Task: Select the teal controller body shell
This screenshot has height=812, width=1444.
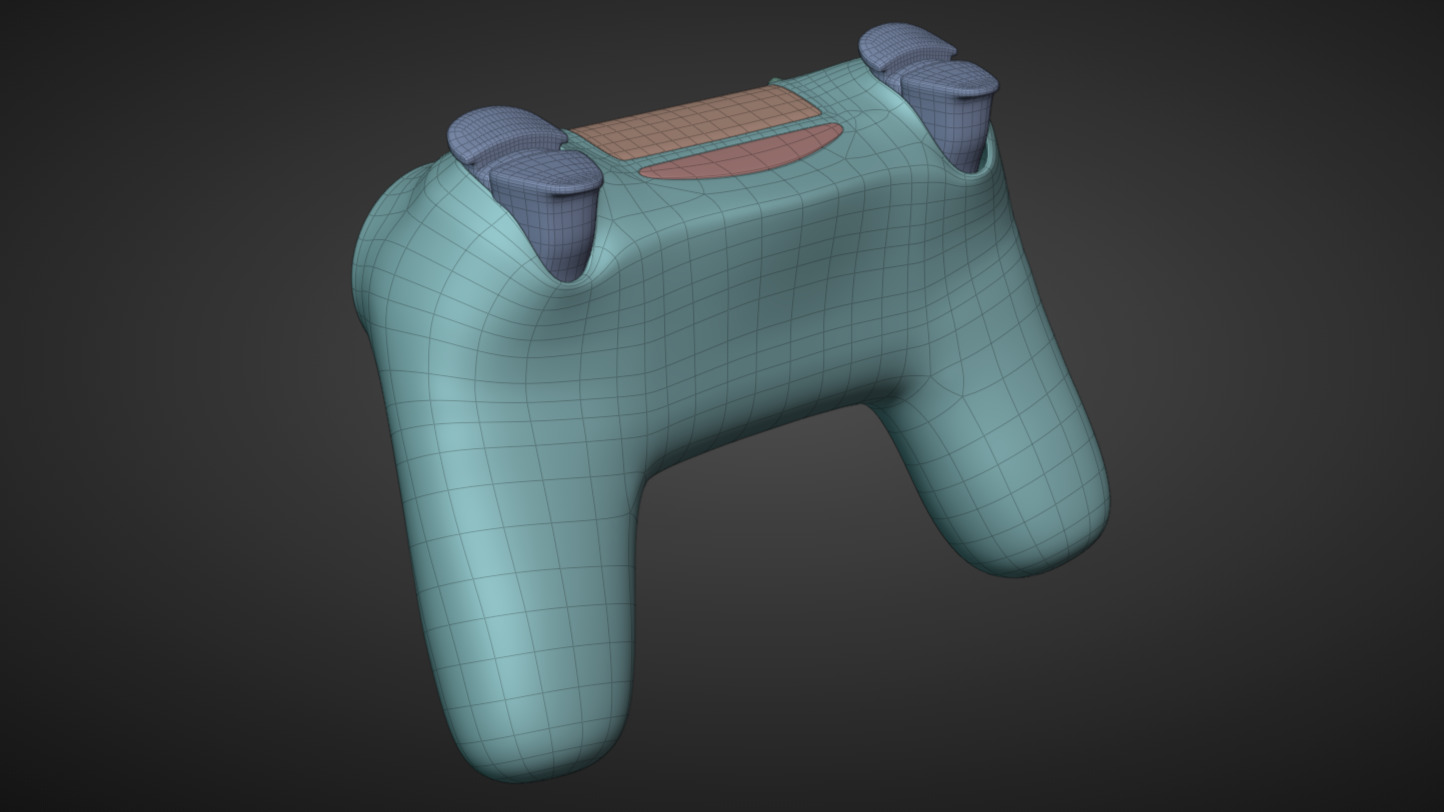Action: pyautogui.click(x=730, y=420)
